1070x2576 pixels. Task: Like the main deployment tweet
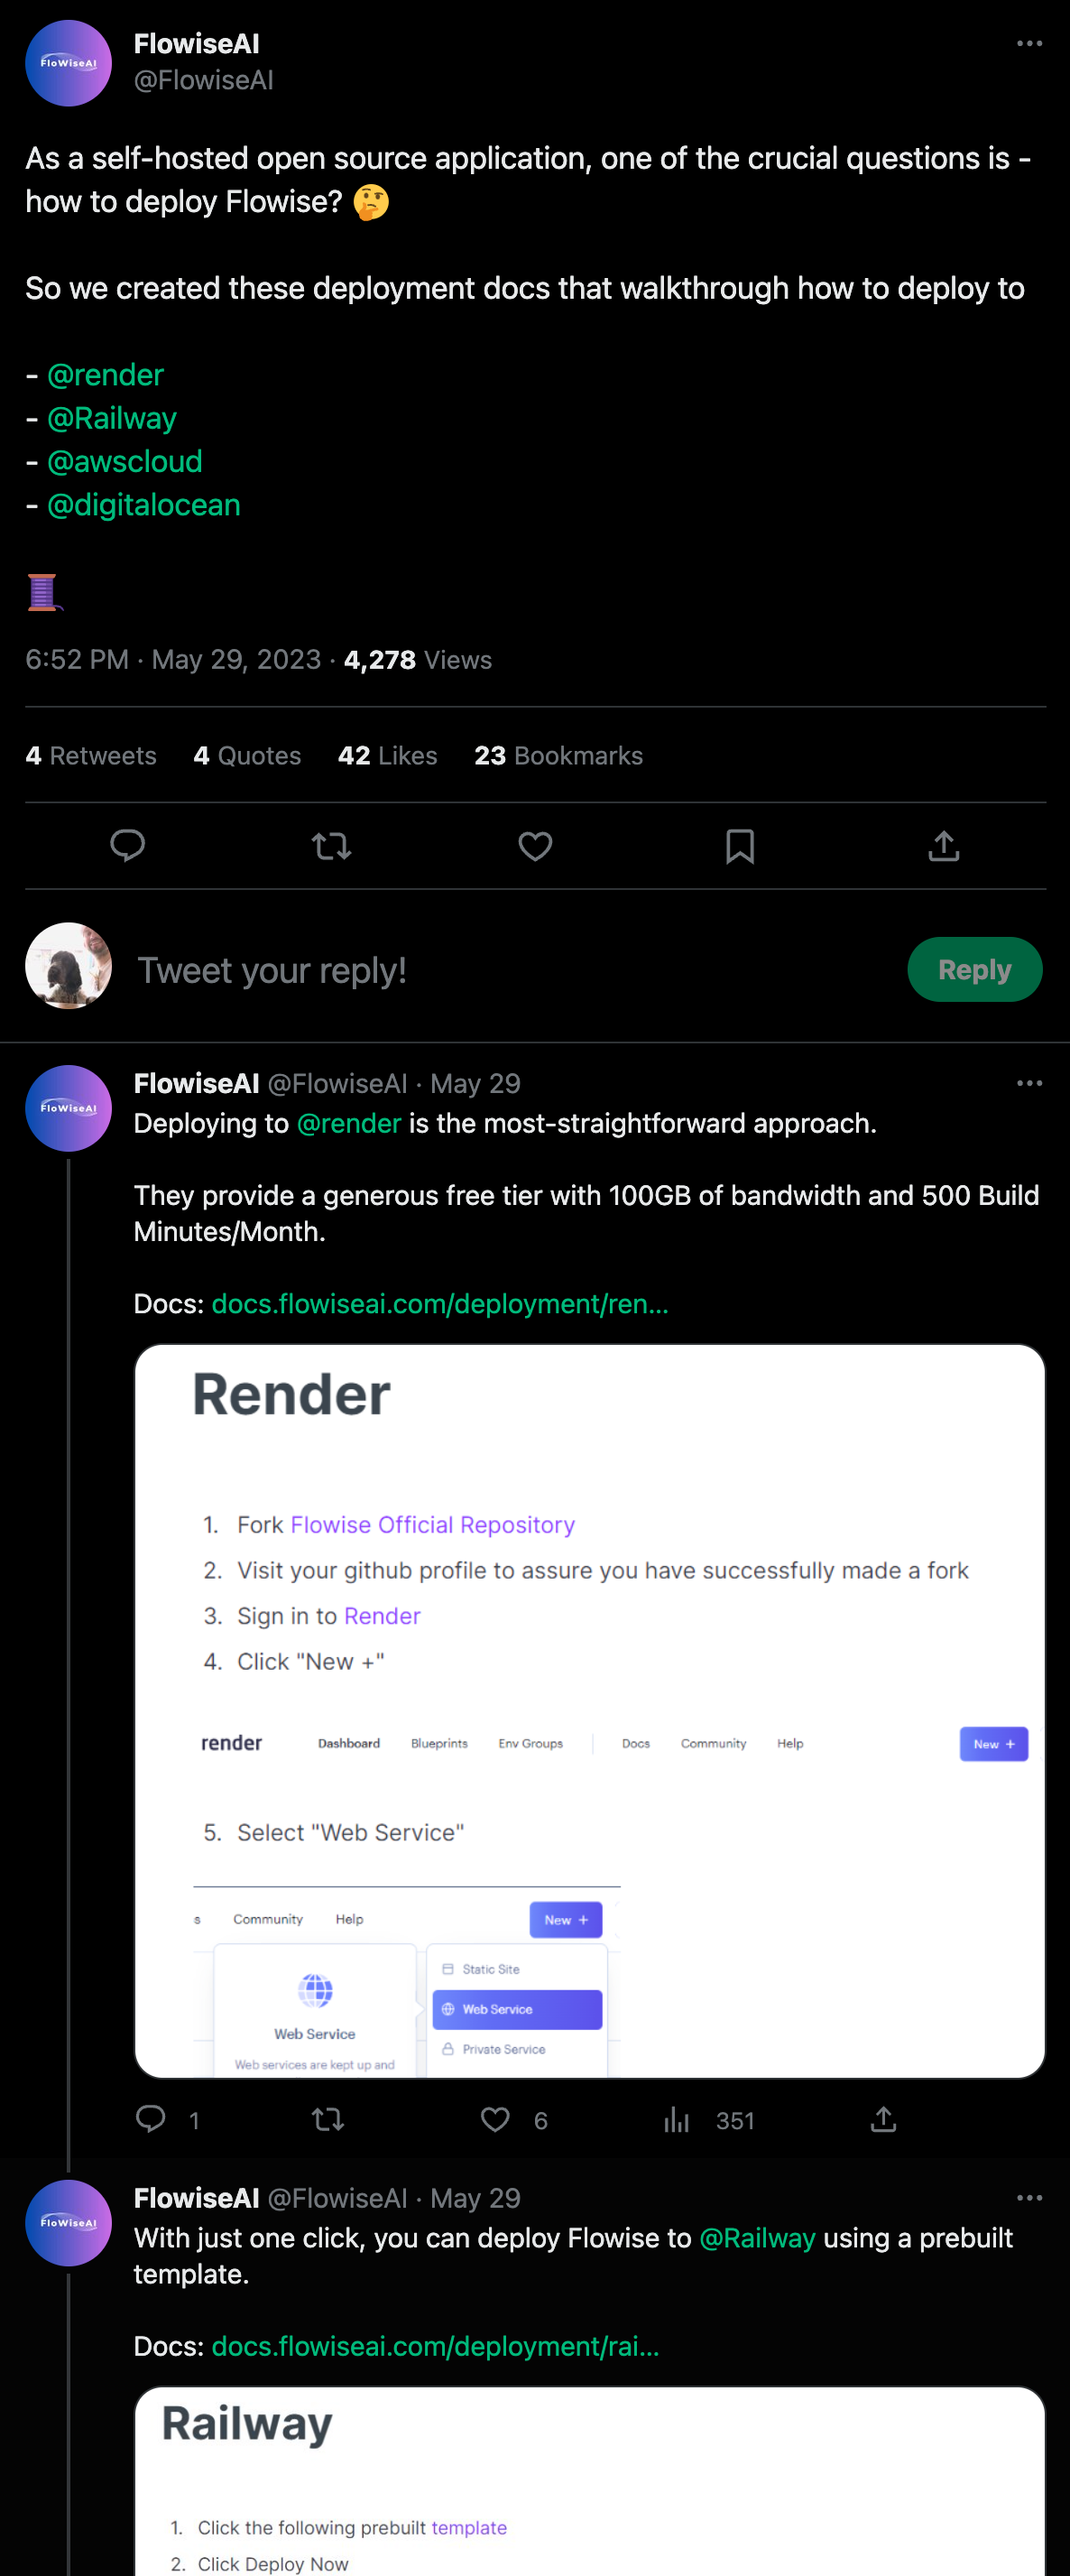pos(535,846)
